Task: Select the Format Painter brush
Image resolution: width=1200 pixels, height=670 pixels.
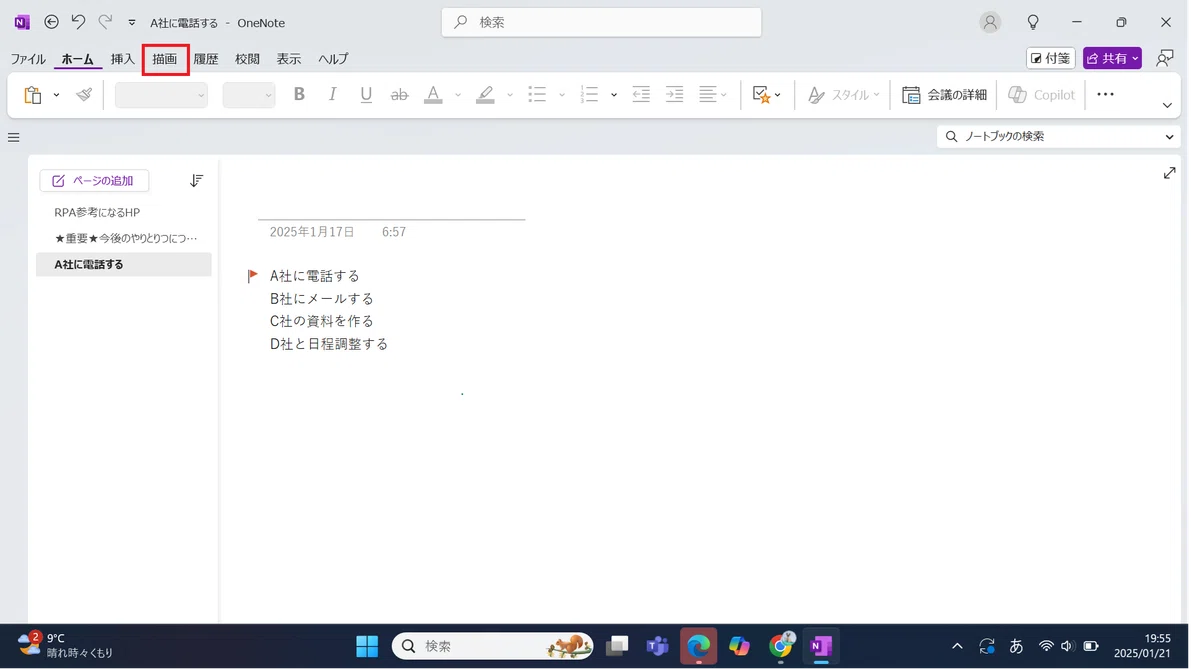Action: [x=84, y=95]
